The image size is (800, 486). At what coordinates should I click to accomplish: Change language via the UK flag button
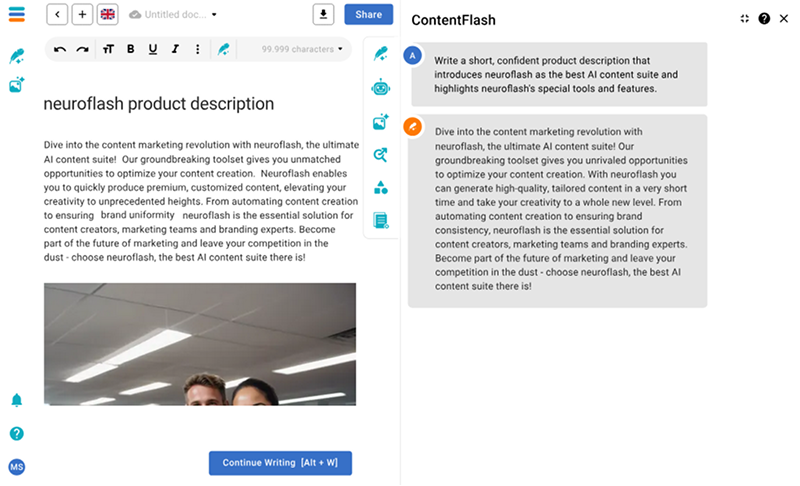click(x=108, y=14)
